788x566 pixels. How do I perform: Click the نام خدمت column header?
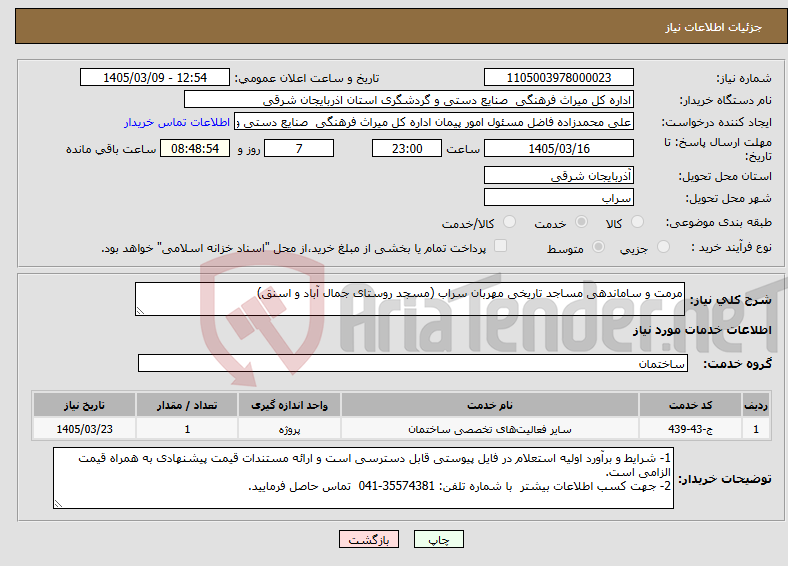click(x=490, y=405)
